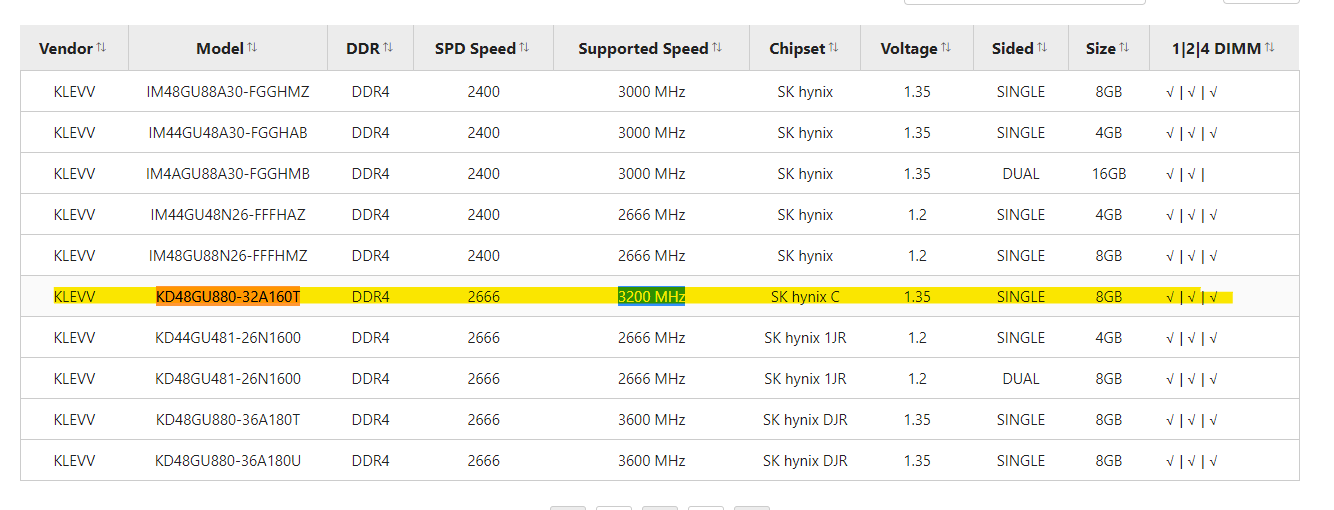The image size is (1334, 510).
Task: Select KD44GU481-26N1600 model cell
Action: pos(228,338)
